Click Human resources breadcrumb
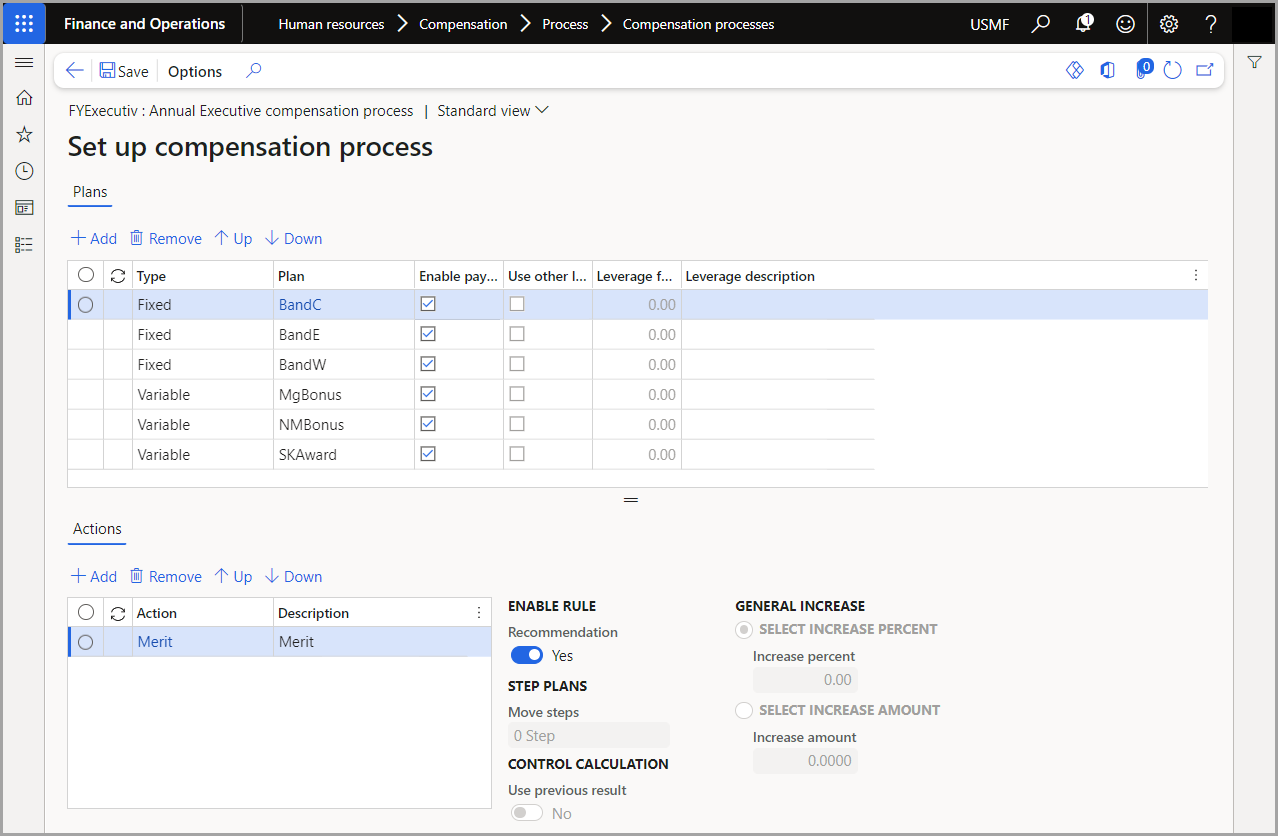The height and width of the screenshot is (836, 1278). (331, 24)
